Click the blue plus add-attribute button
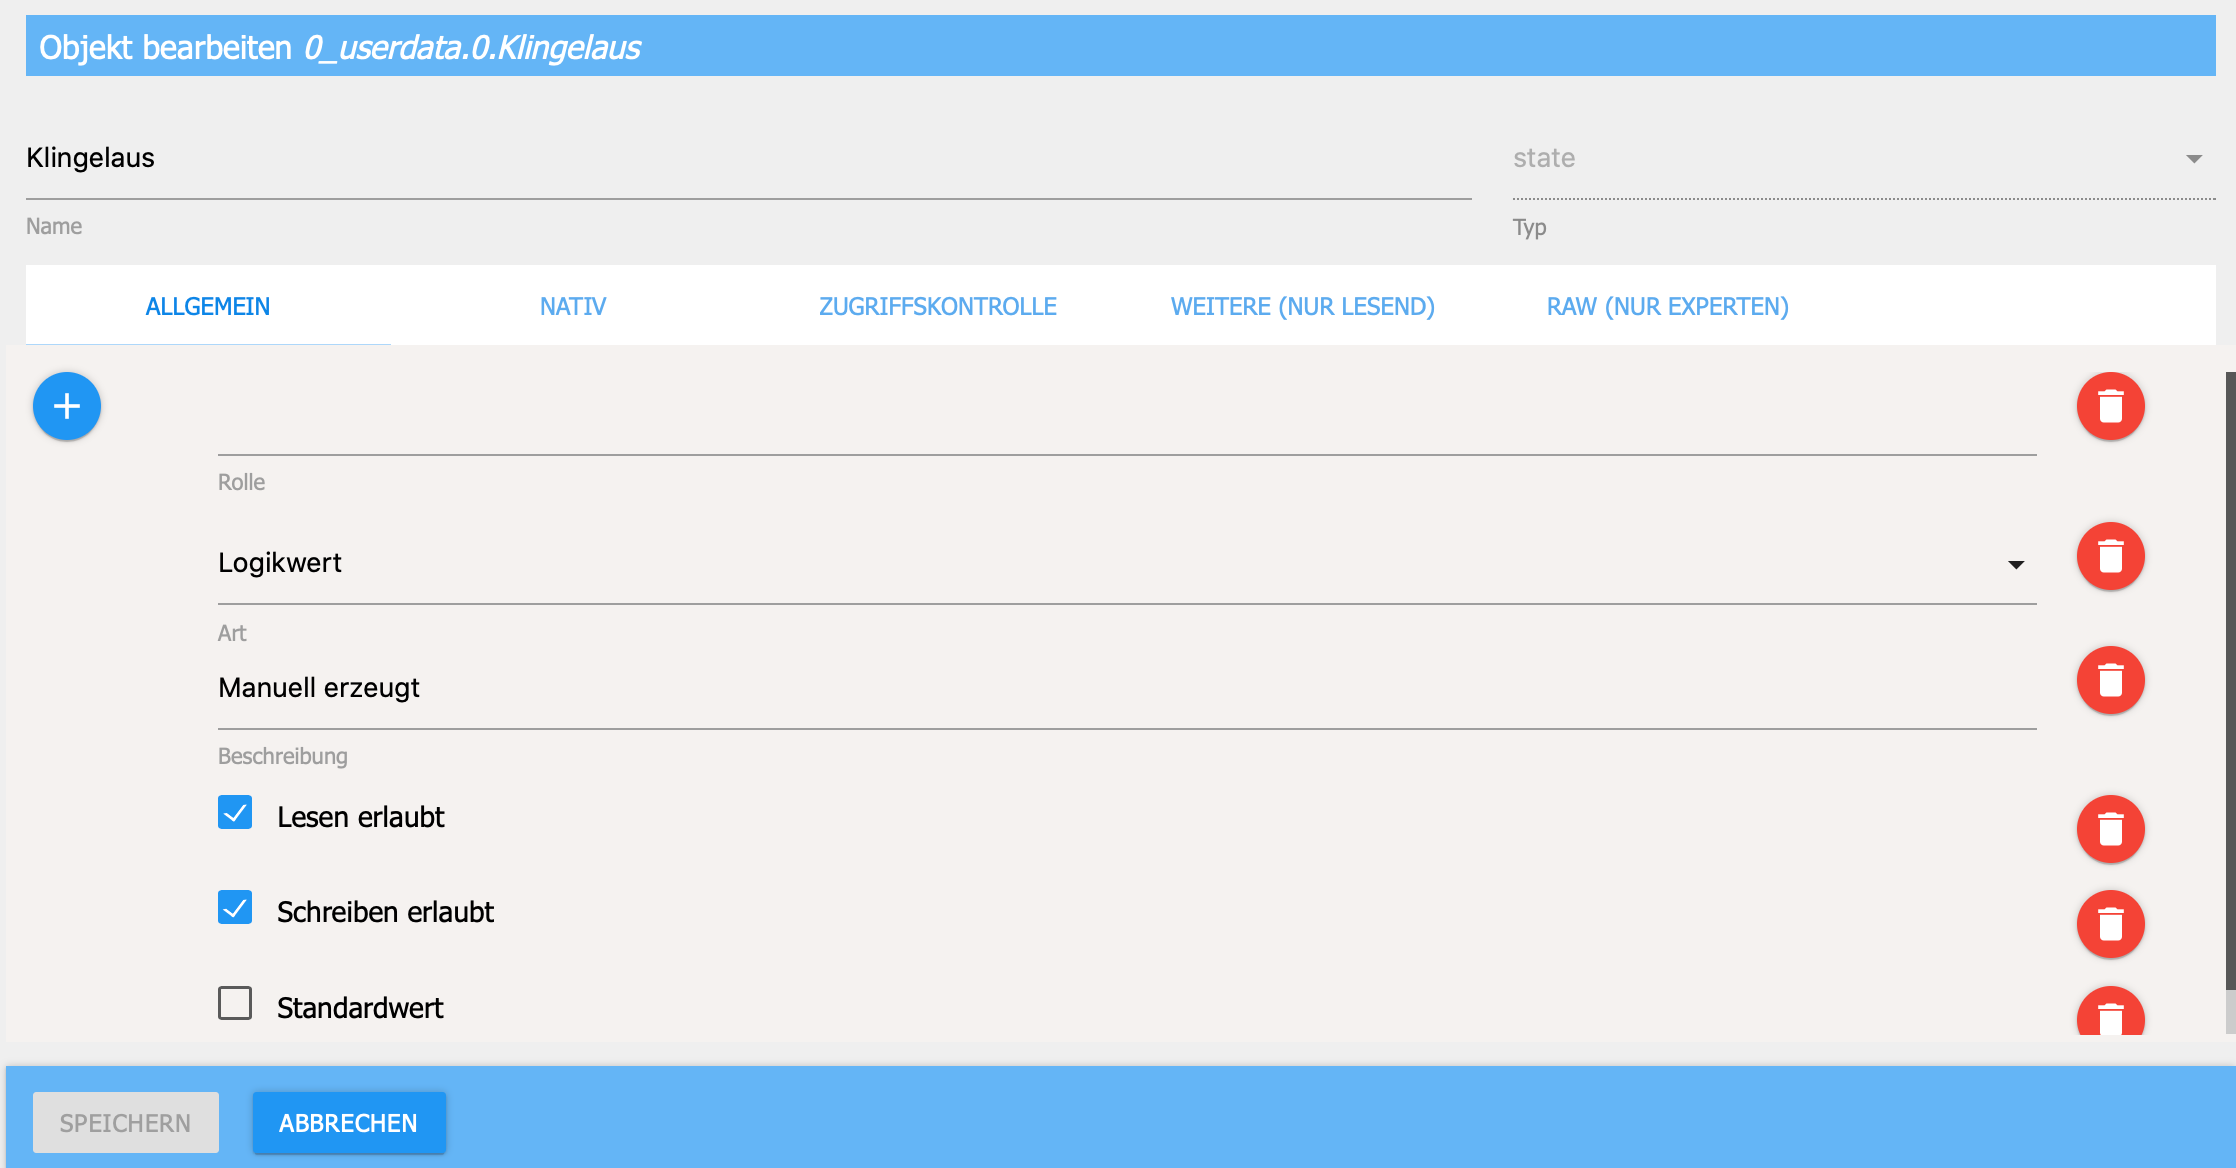Screen dimensions: 2236x1168 click(x=67, y=406)
